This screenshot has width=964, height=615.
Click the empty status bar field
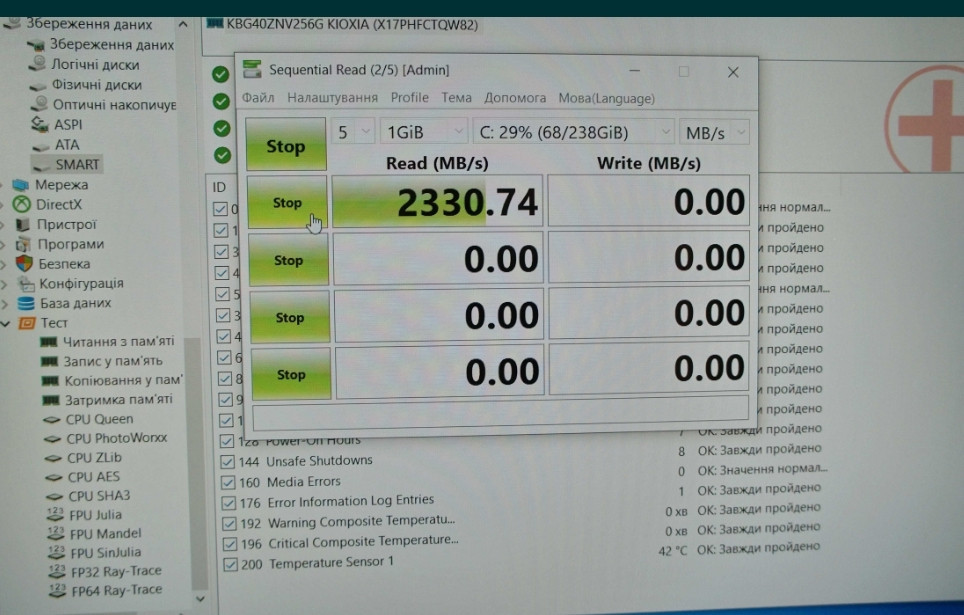pos(500,409)
